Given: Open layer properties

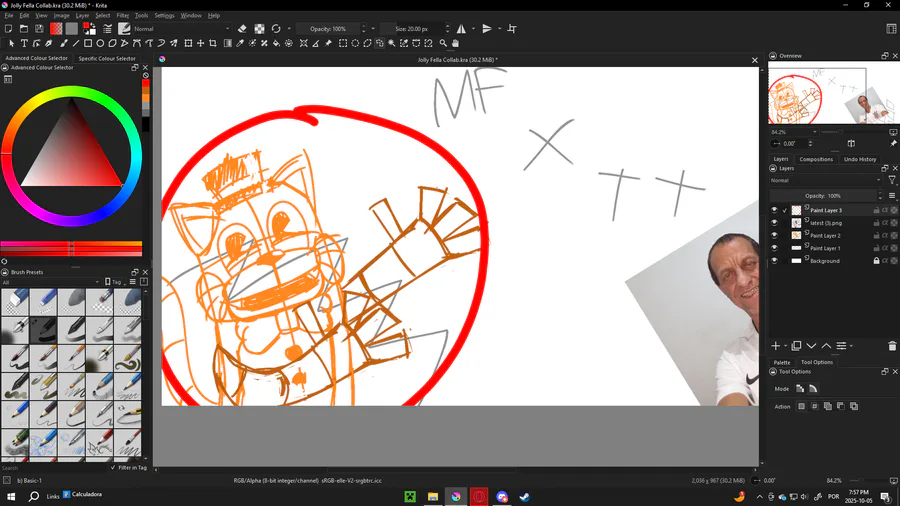Looking at the screenshot, I should pos(841,346).
